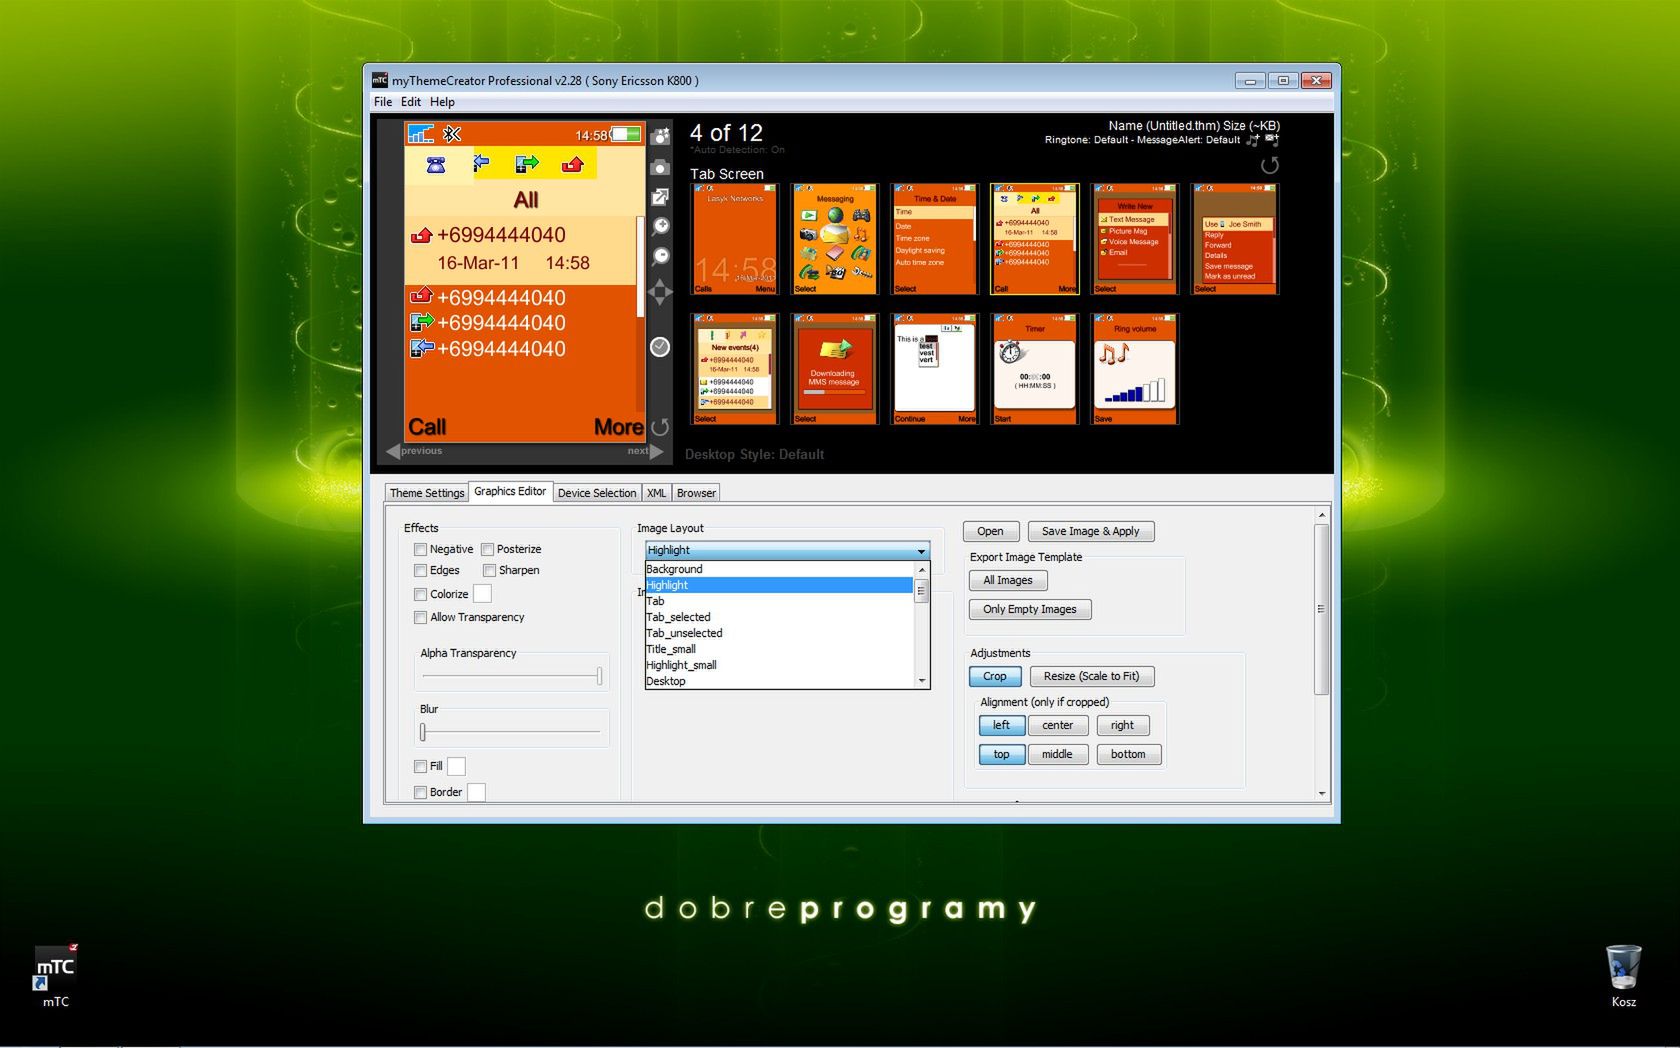This screenshot has width=1680, height=1048.
Task: Click the Open button
Action: point(990,531)
